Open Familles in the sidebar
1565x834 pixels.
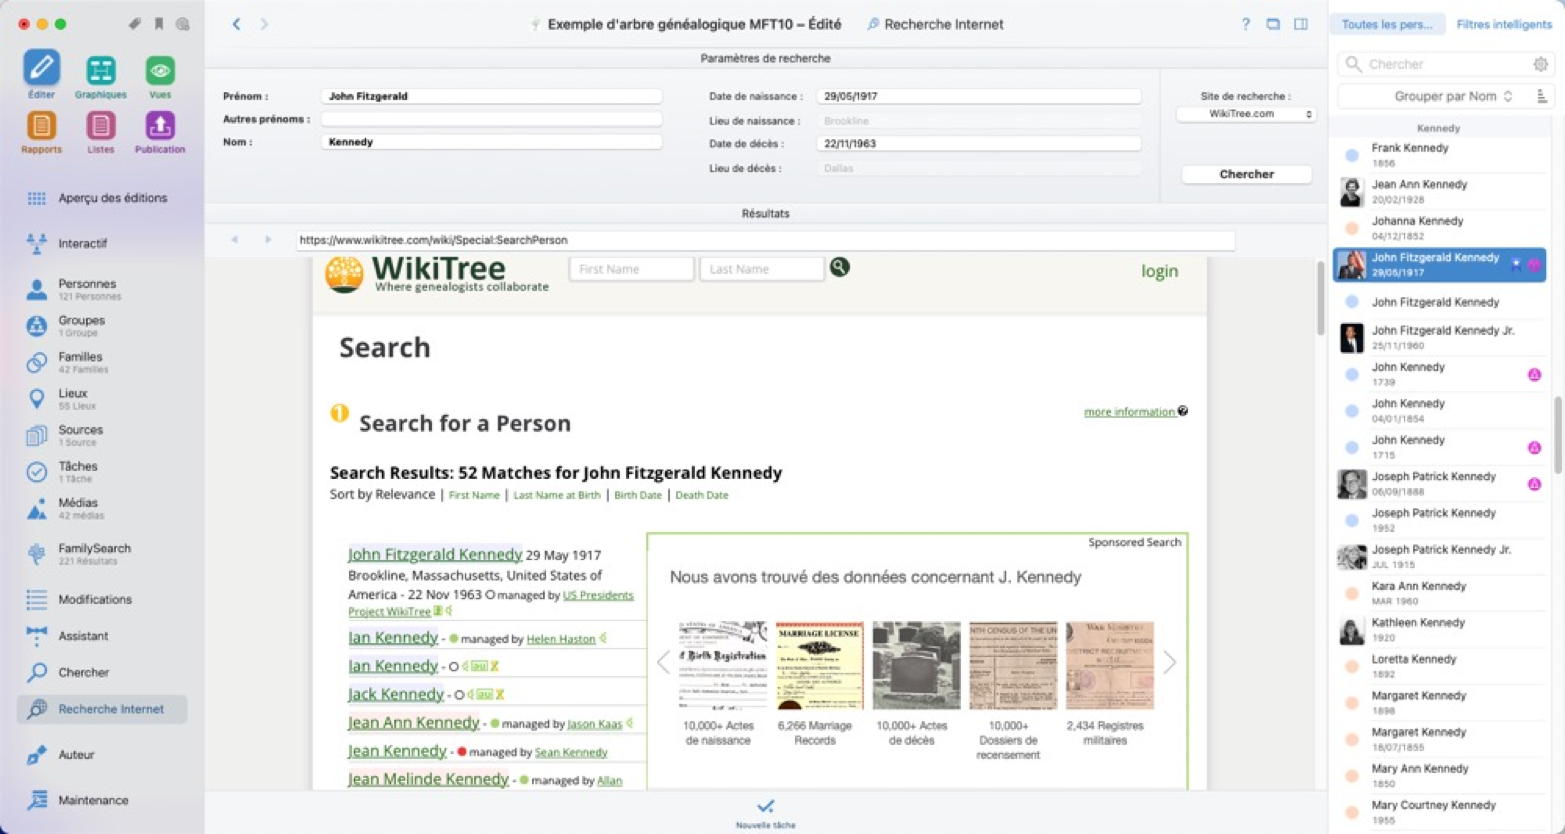(102, 362)
